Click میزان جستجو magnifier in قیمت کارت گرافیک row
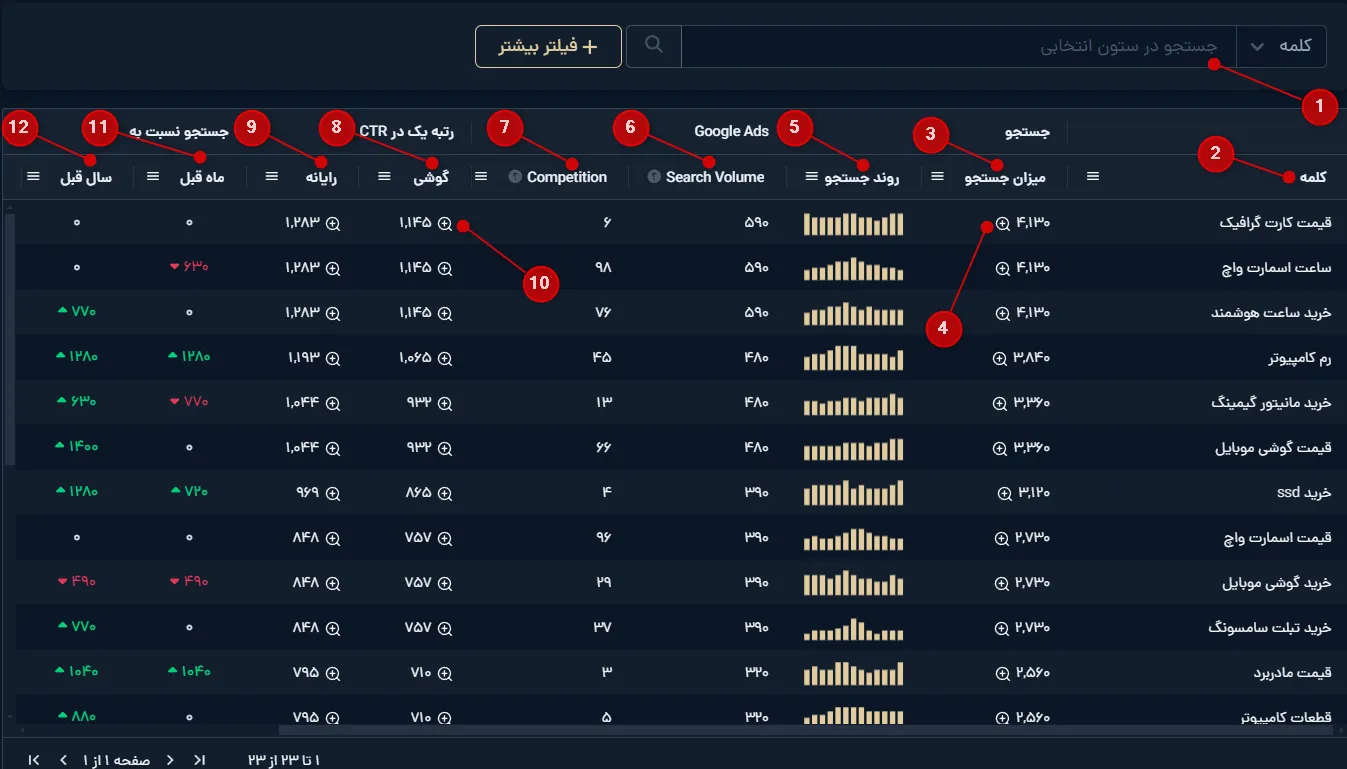 (1003, 223)
